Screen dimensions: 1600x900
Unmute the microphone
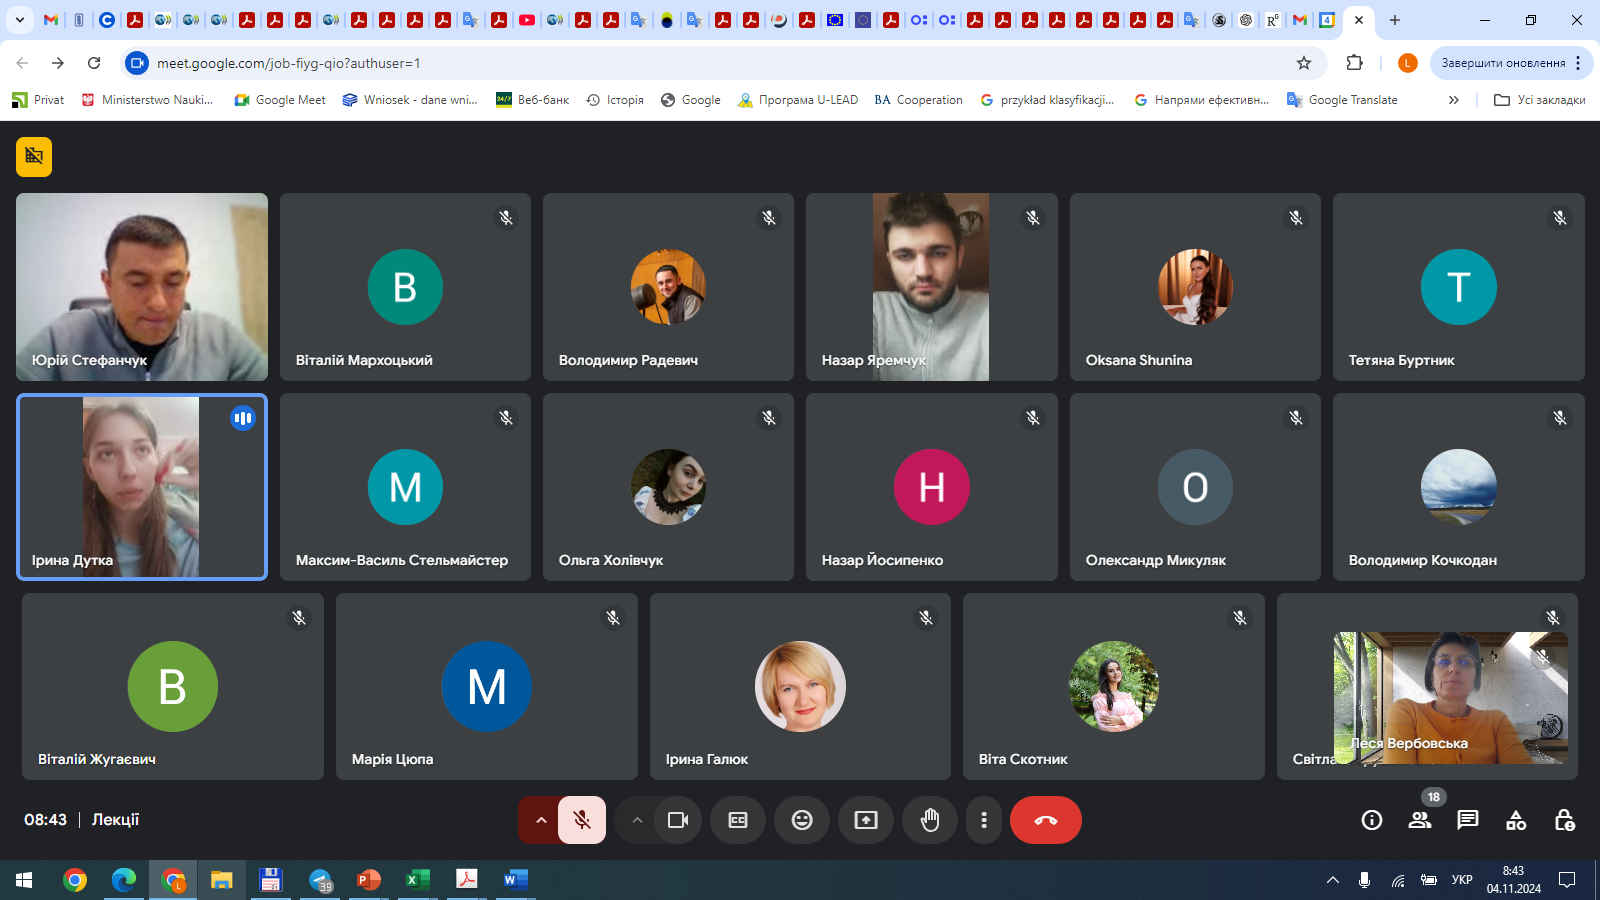582,820
